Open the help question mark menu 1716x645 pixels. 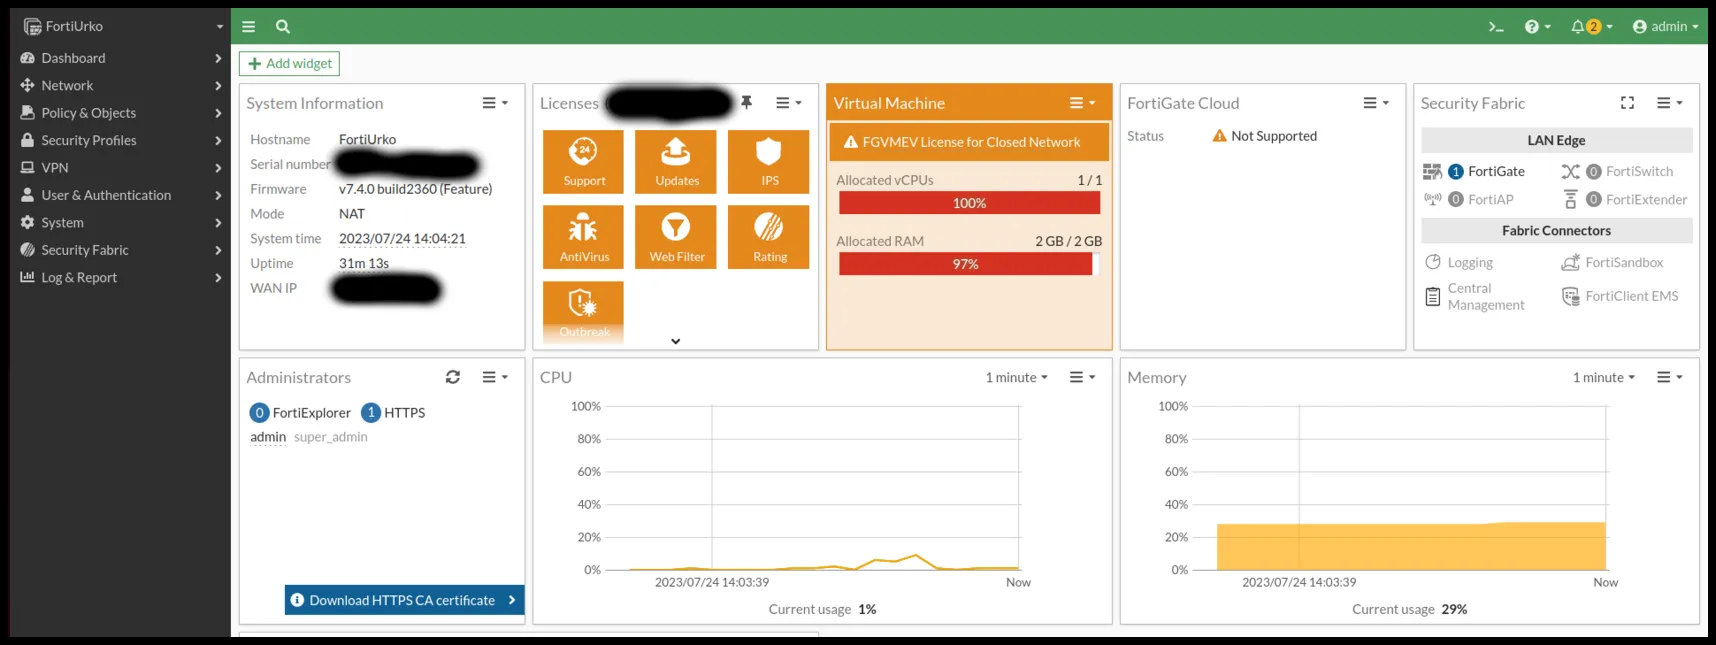click(1537, 27)
